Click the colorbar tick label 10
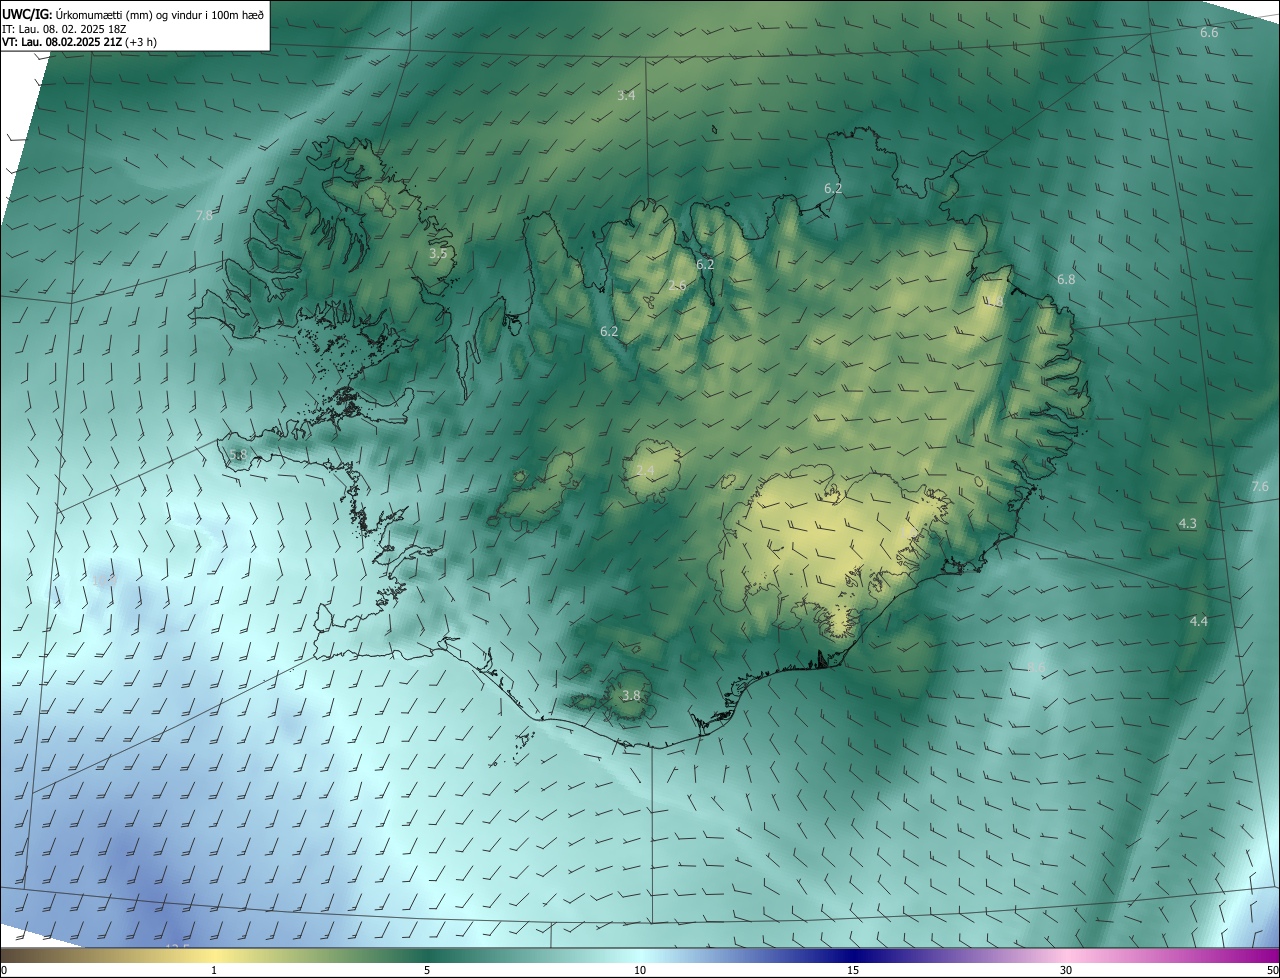The height and width of the screenshot is (978, 1280). coord(640,970)
